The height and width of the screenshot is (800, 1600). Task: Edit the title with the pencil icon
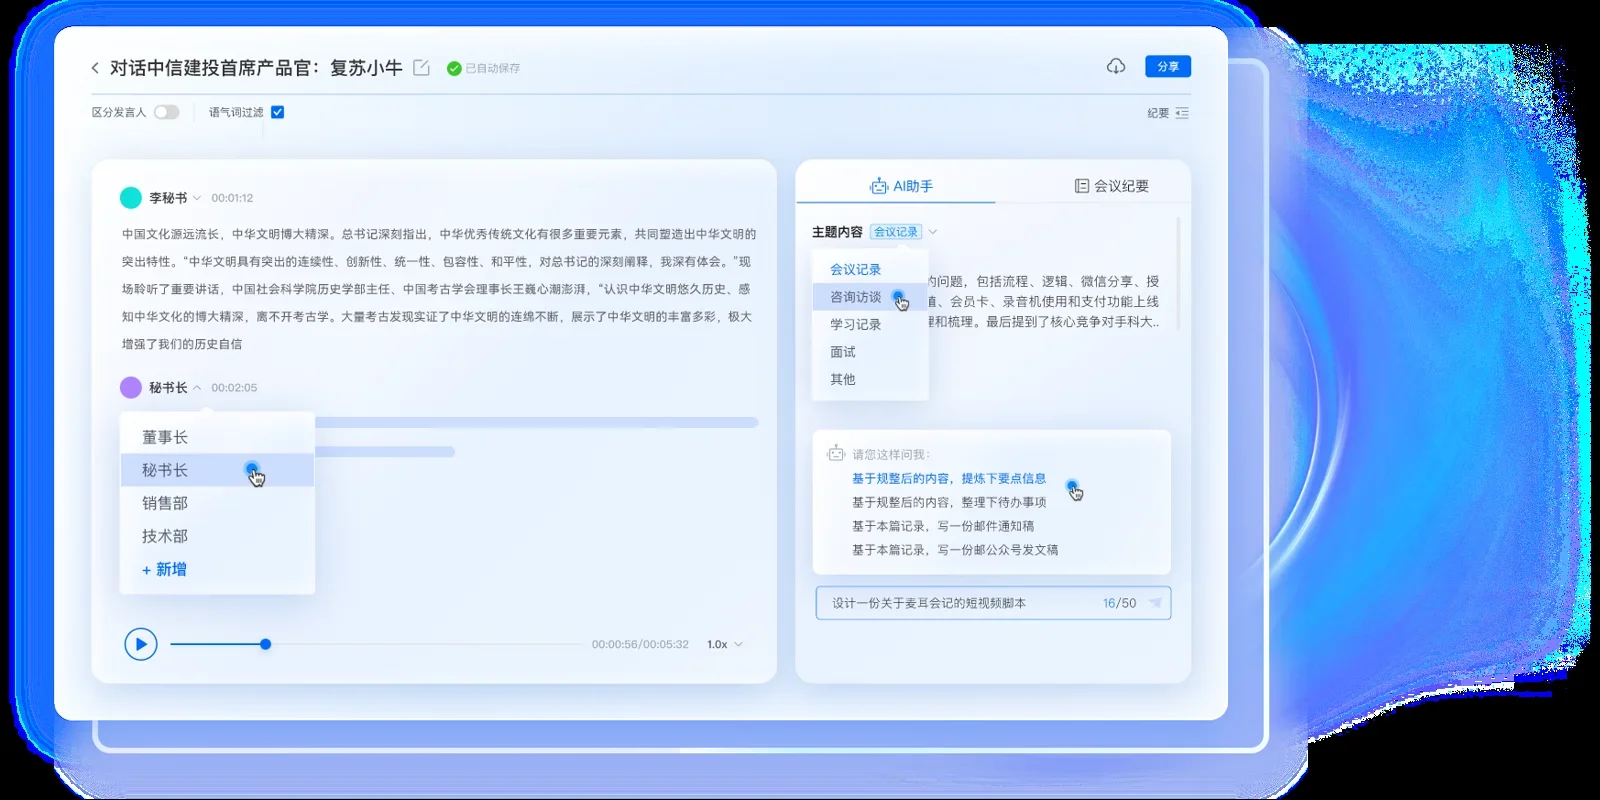(x=421, y=68)
